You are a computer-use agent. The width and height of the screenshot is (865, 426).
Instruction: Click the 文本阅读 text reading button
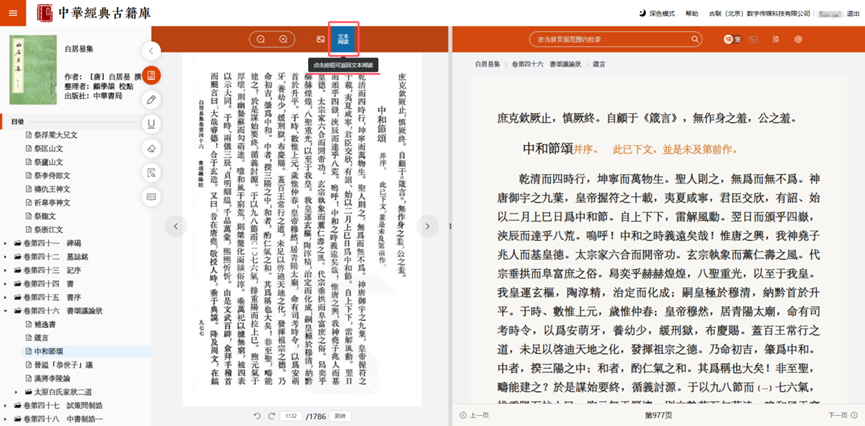point(343,39)
